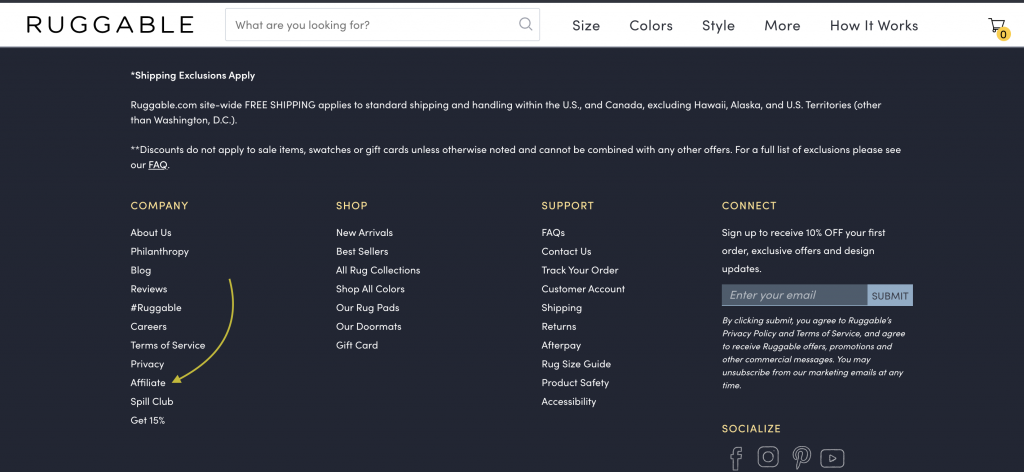Screen dimensions: 1024x472
Task: Open the Spill Club link
Action: (152, 401)
